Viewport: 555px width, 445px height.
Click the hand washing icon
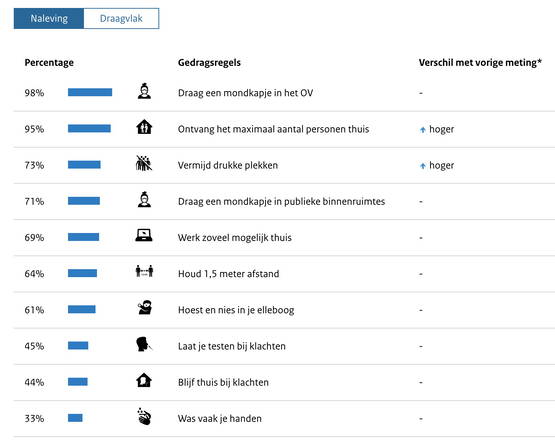(144, 416)
